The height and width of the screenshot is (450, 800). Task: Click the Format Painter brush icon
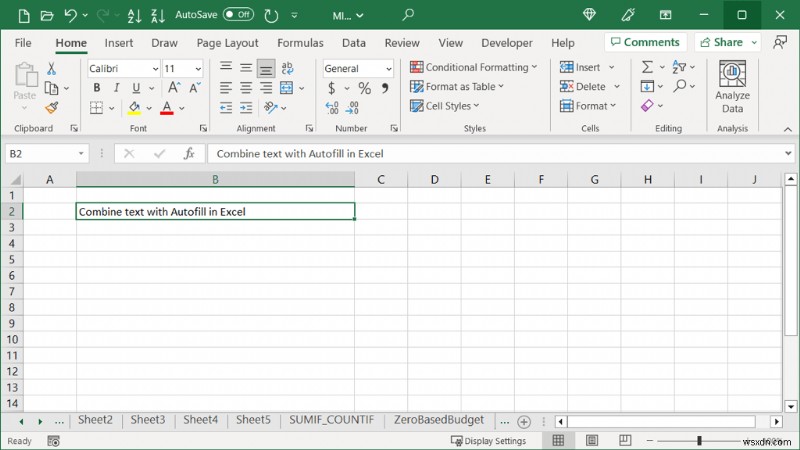(52, 108)
